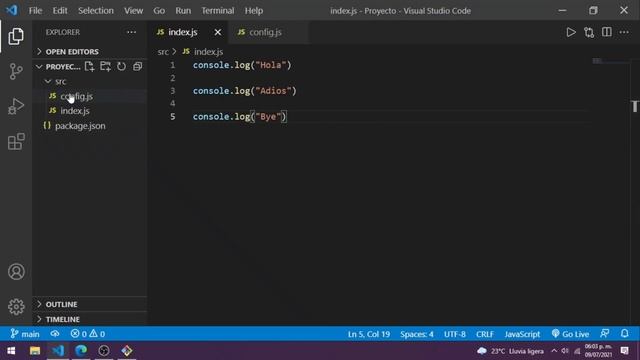
Task: Click the editor minimap
Action: coord(610,61)
